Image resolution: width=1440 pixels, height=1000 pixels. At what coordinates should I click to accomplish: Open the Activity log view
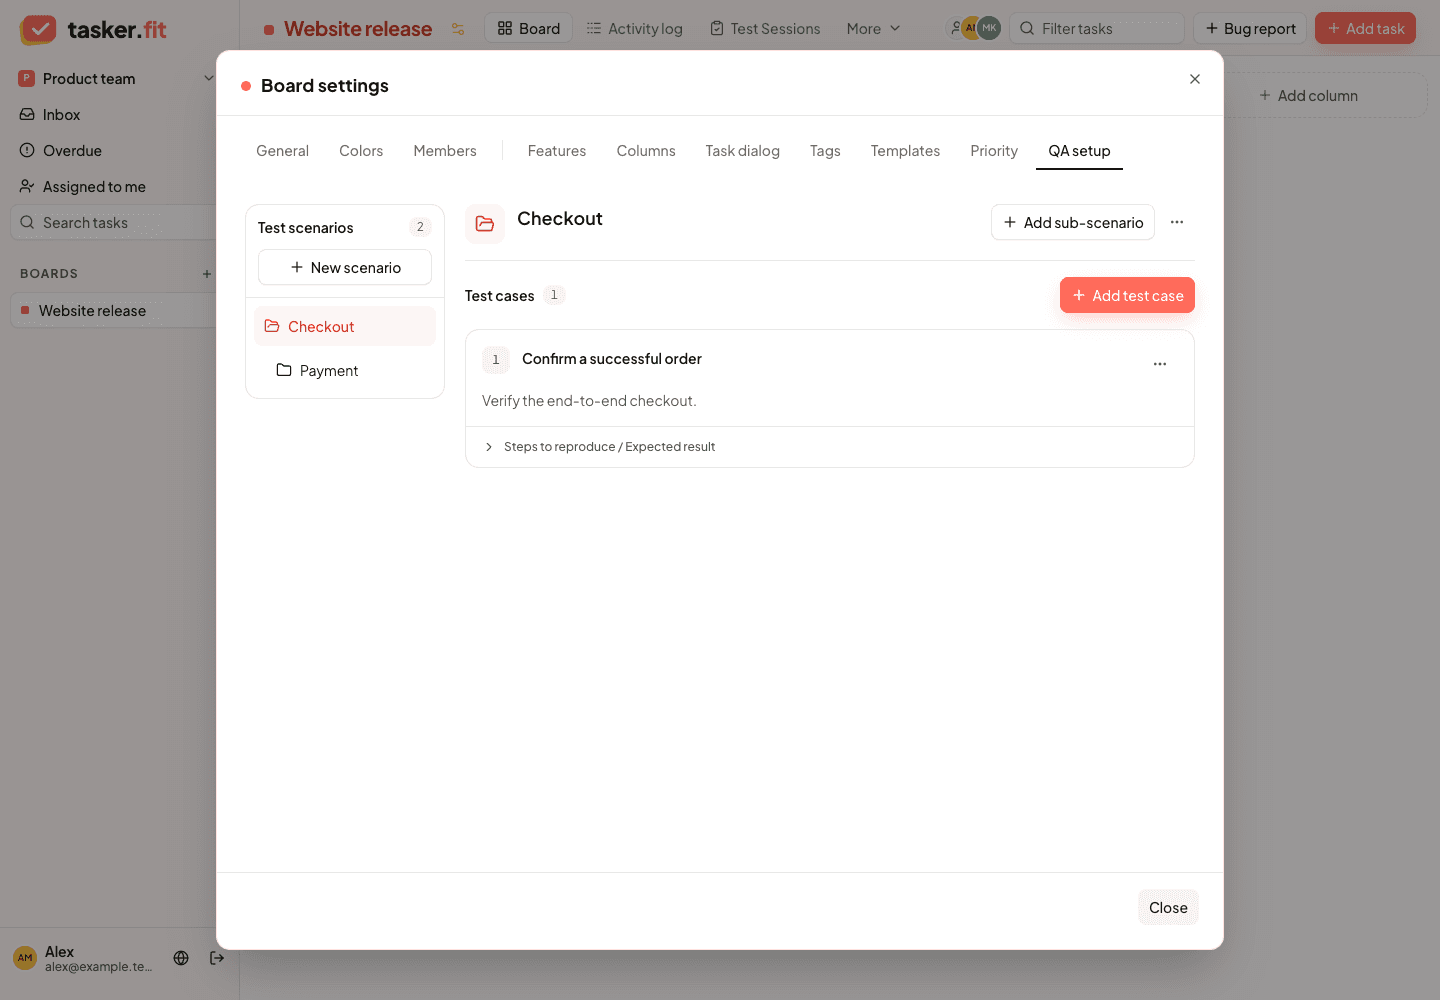click(x=634, y=28)
